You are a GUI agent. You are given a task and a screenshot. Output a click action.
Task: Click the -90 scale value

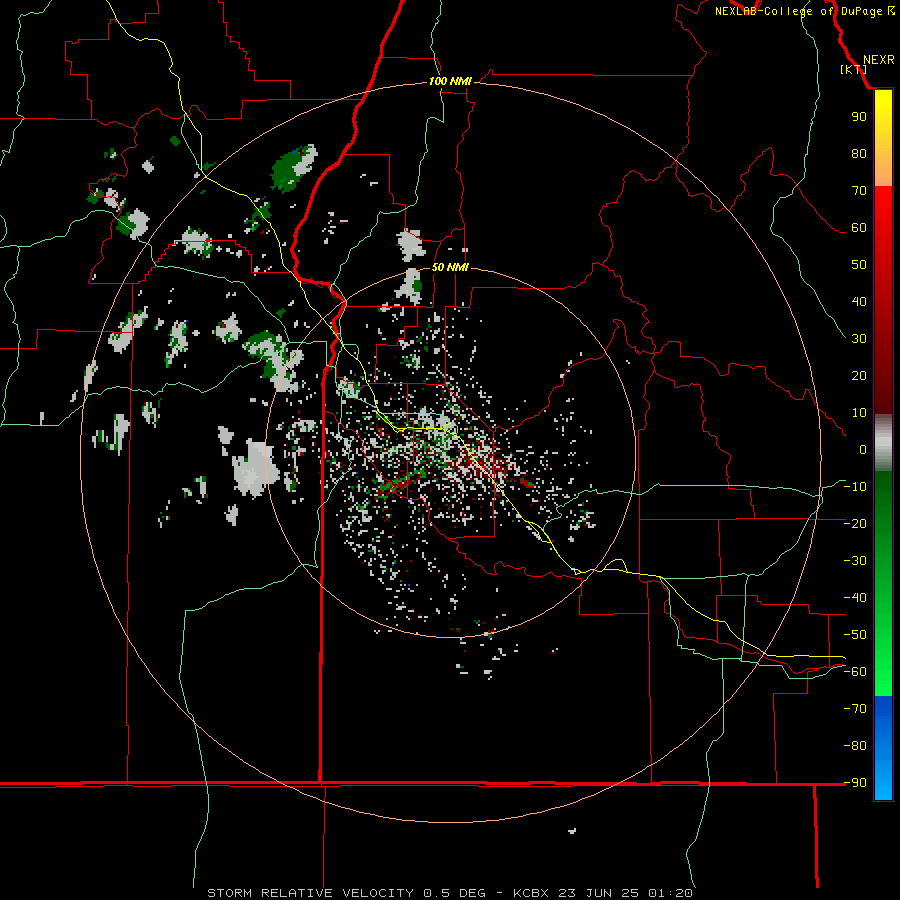point(855,782)
